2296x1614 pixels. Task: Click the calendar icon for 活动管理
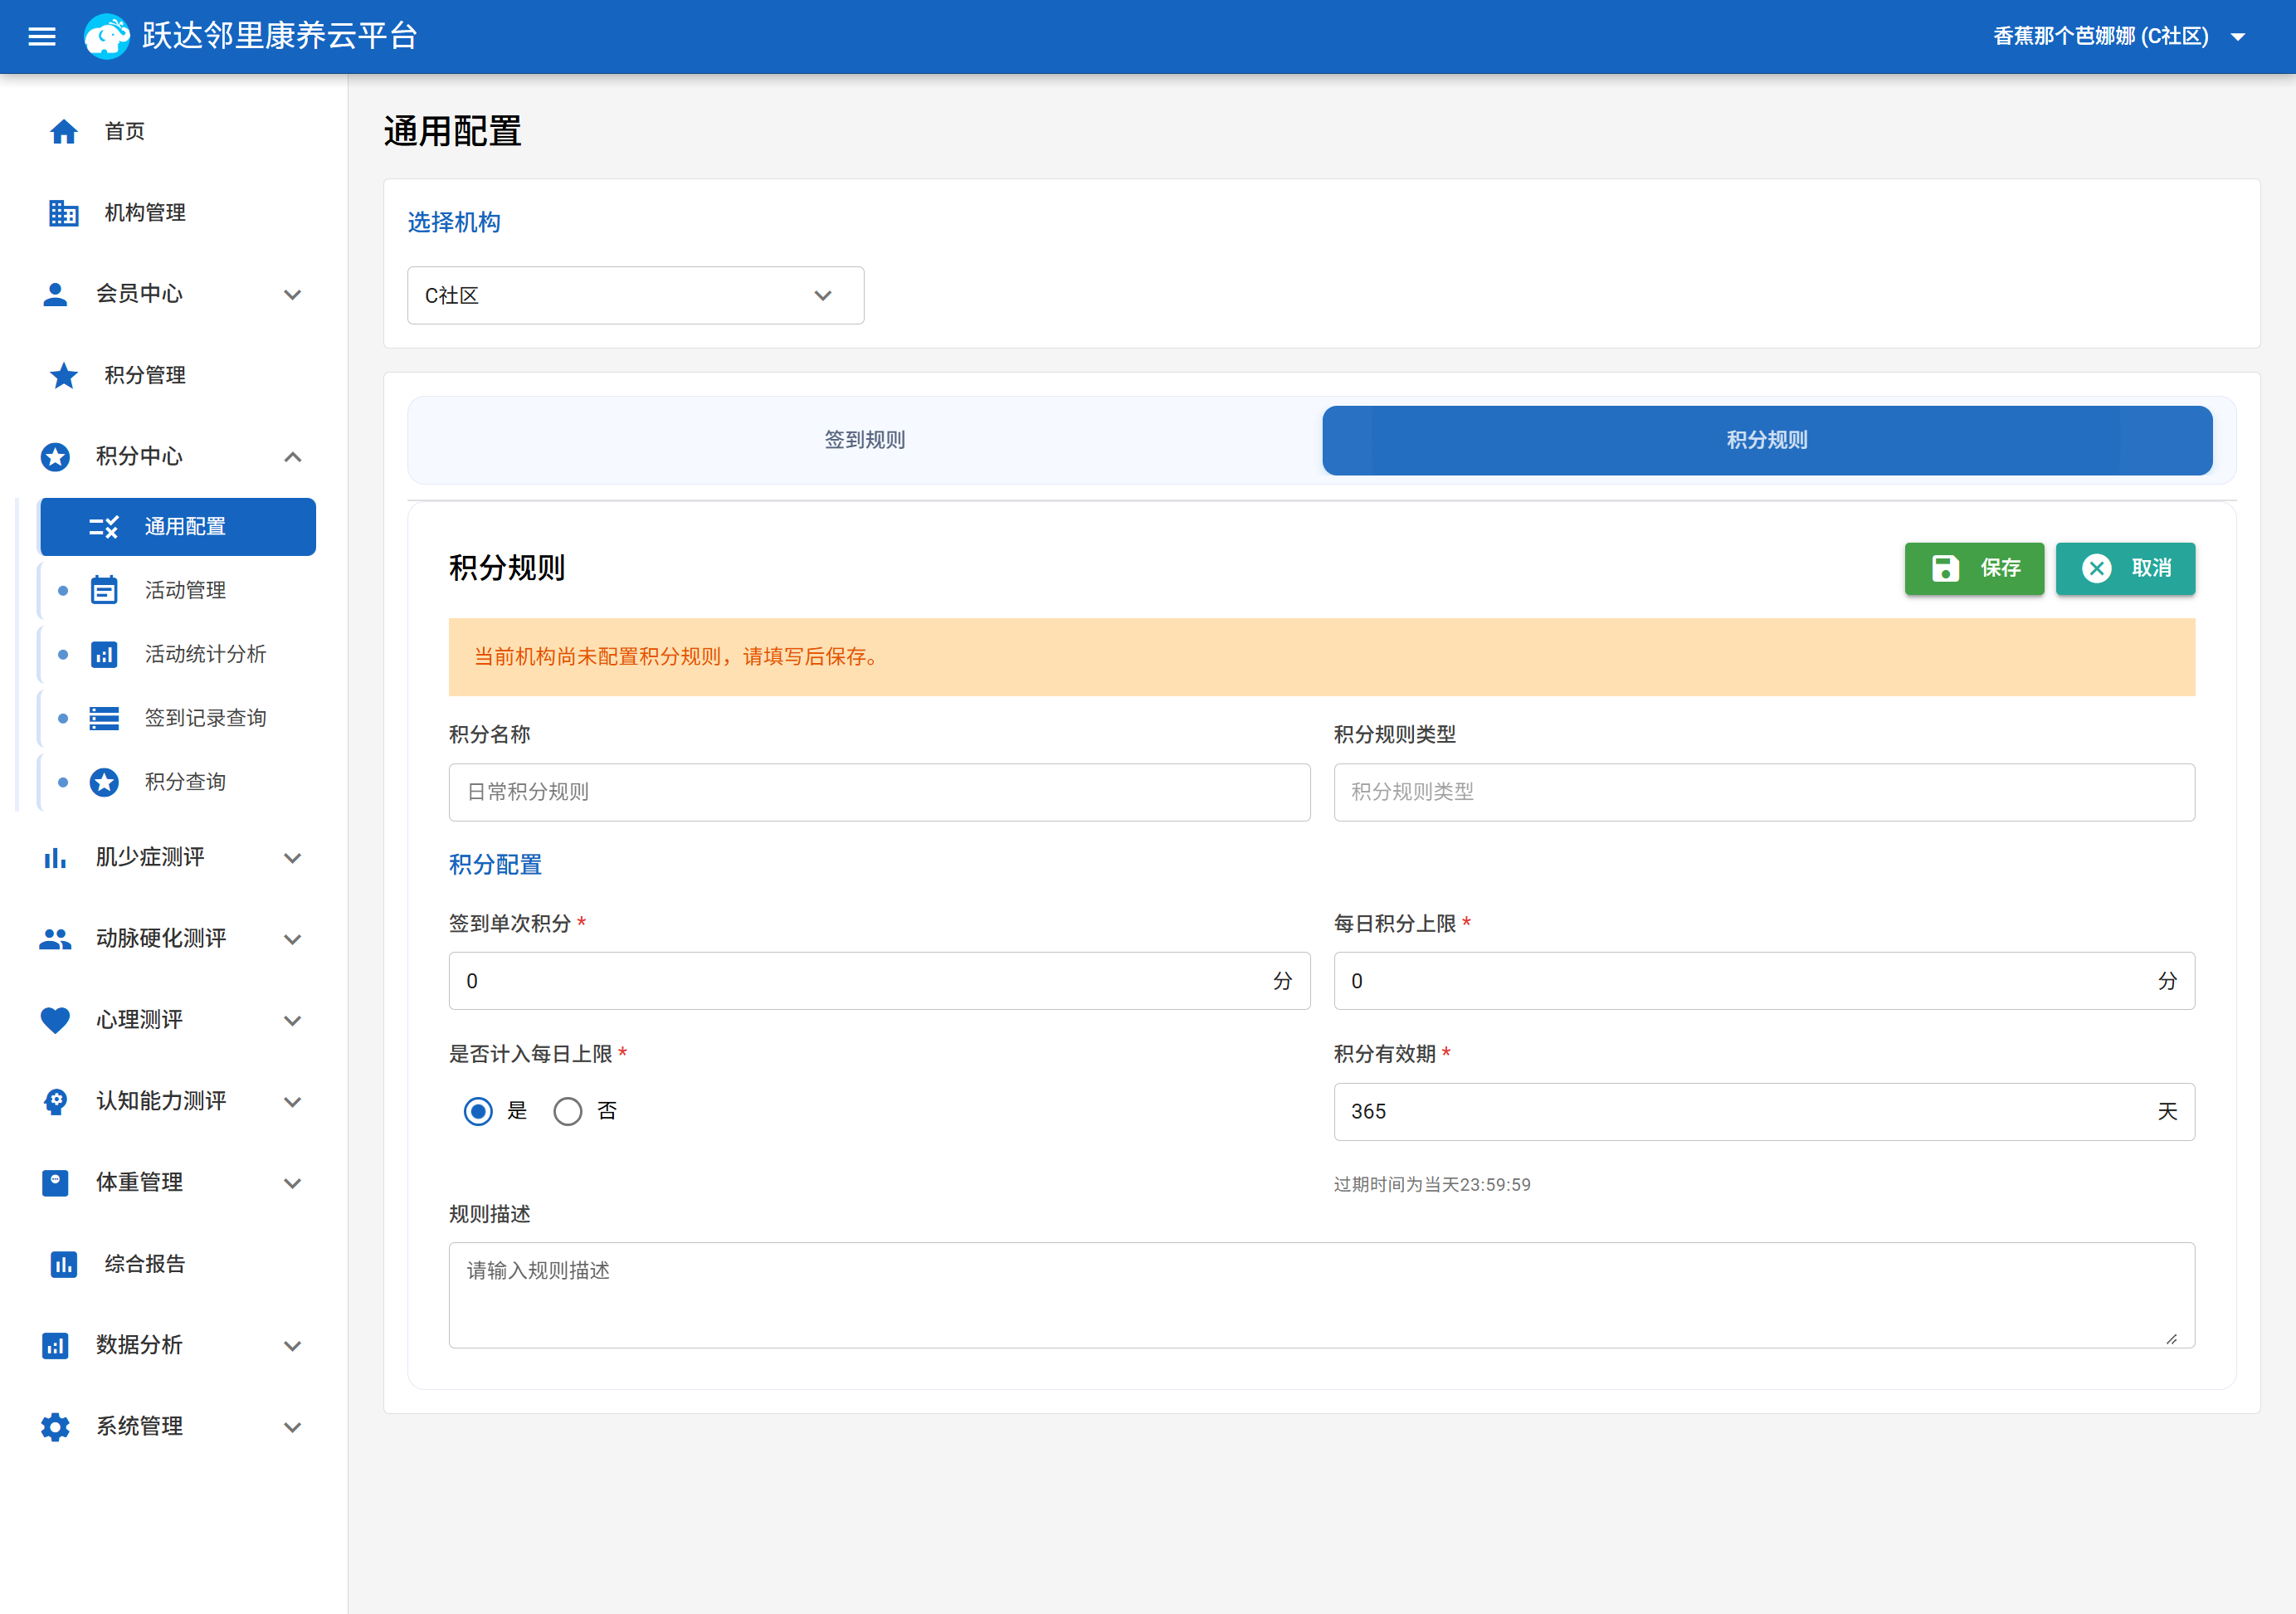click(x=104, y=590)
